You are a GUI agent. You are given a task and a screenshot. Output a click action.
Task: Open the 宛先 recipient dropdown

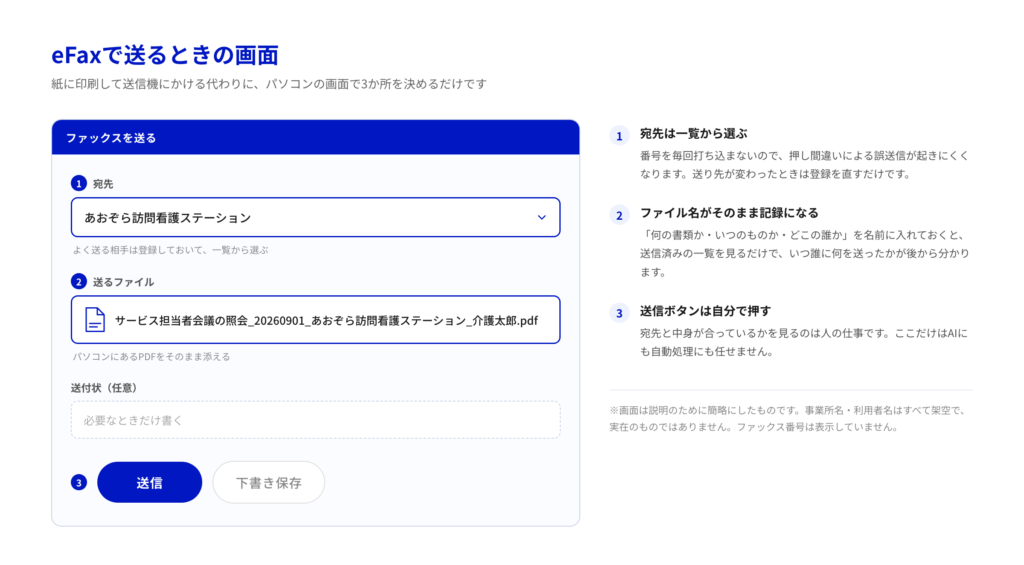pos(315,218)
